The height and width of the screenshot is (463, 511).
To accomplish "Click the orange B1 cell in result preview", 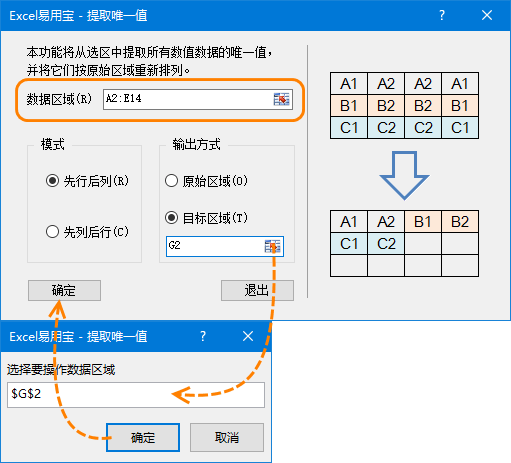I will tap(423, 222).
